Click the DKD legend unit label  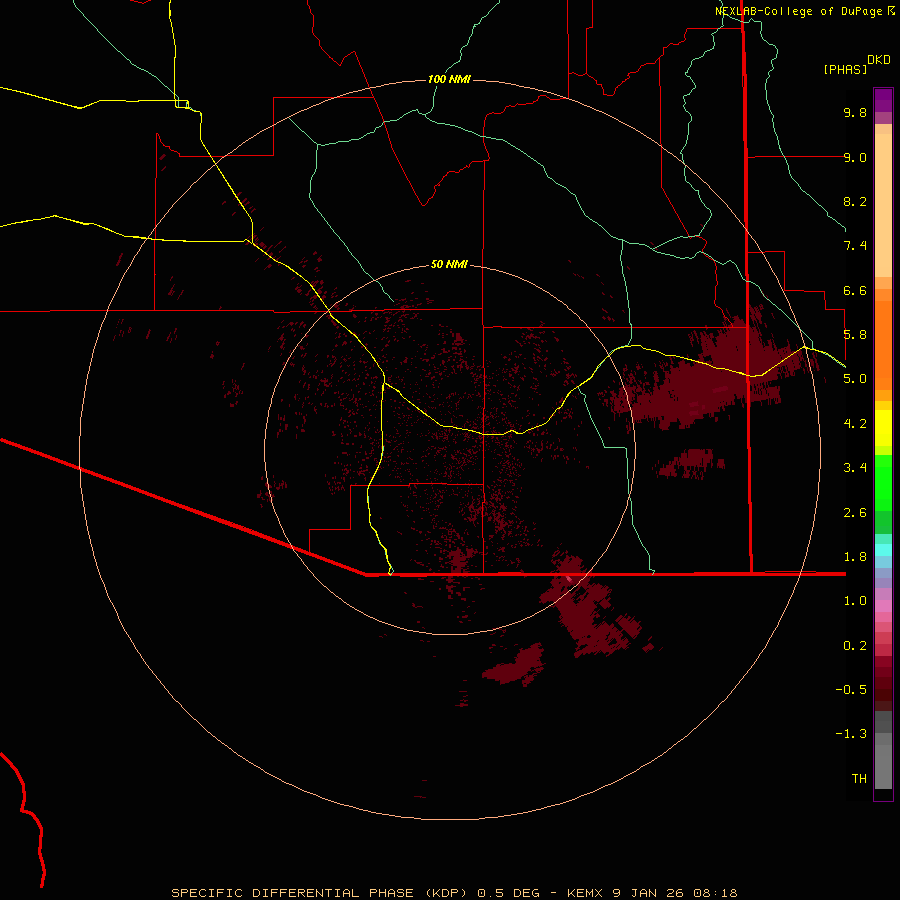pyautogui.click(x=879, y=60)
